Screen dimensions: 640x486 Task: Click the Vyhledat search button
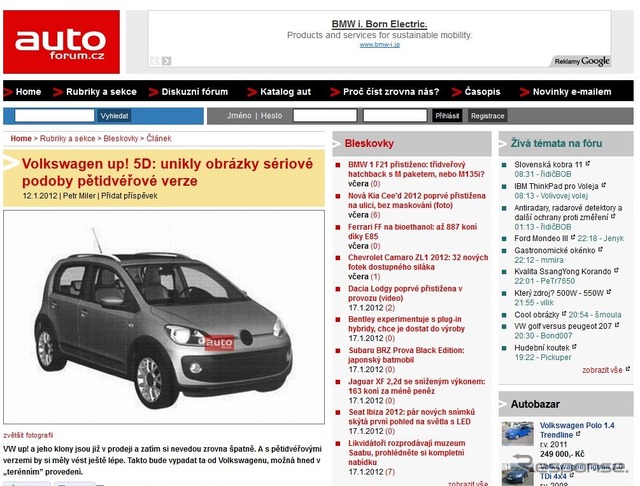tap(114, 116)
